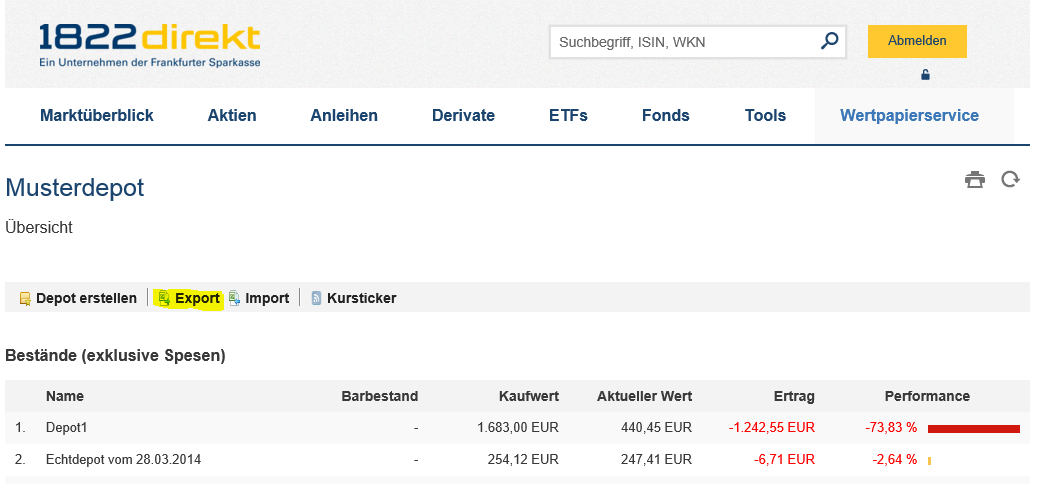Click the 1822direkt logo
The height and width of the screenshot is (484, 1039).
tap(150, 44)
